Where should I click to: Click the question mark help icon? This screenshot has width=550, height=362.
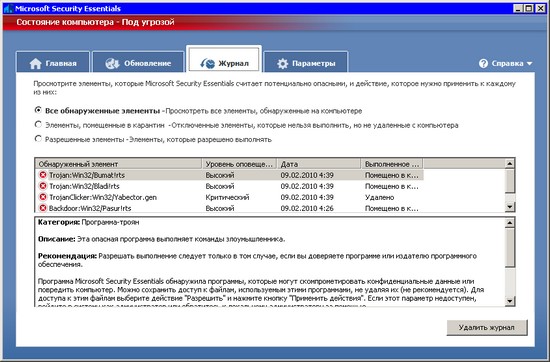pyautogui.click(x=483, y=63)
